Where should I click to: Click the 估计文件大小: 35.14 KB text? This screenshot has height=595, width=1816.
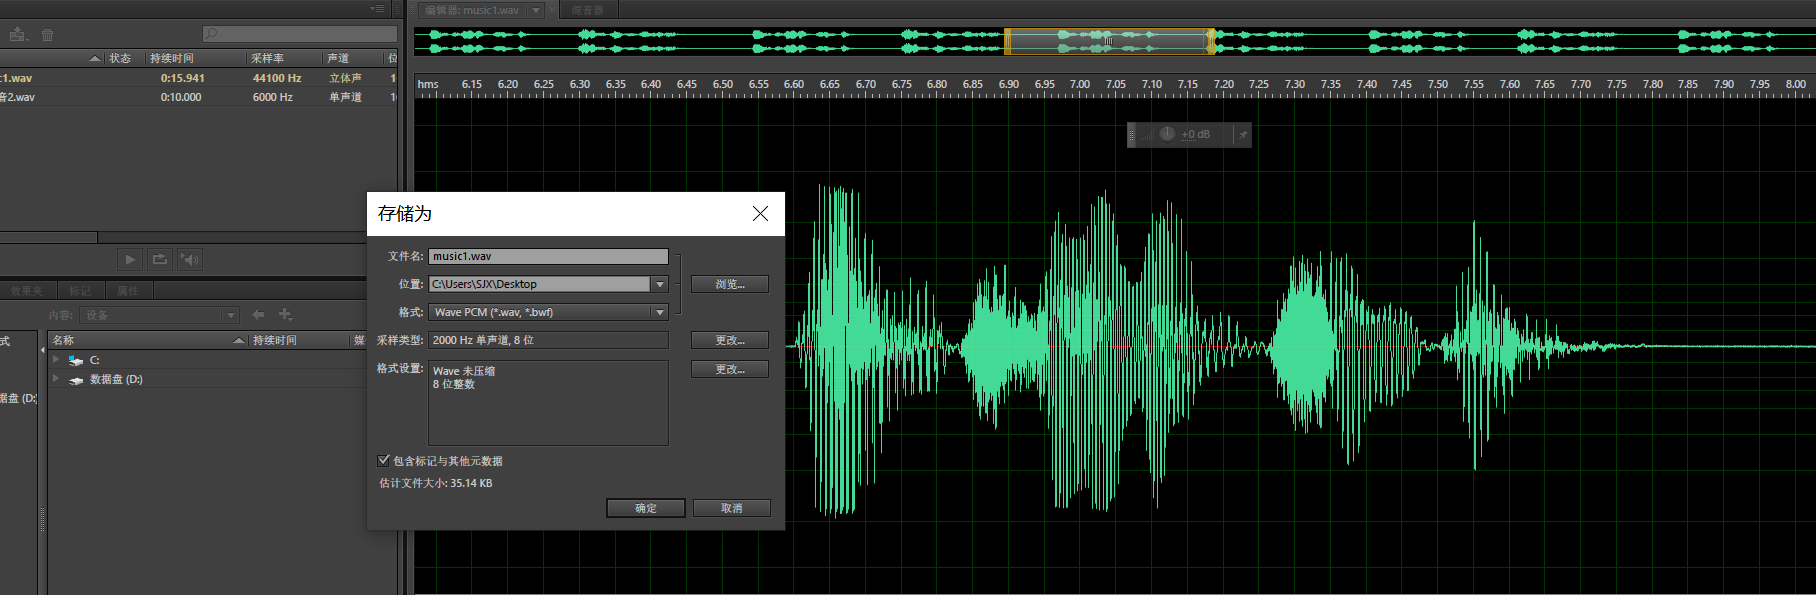tap(436, 483)
